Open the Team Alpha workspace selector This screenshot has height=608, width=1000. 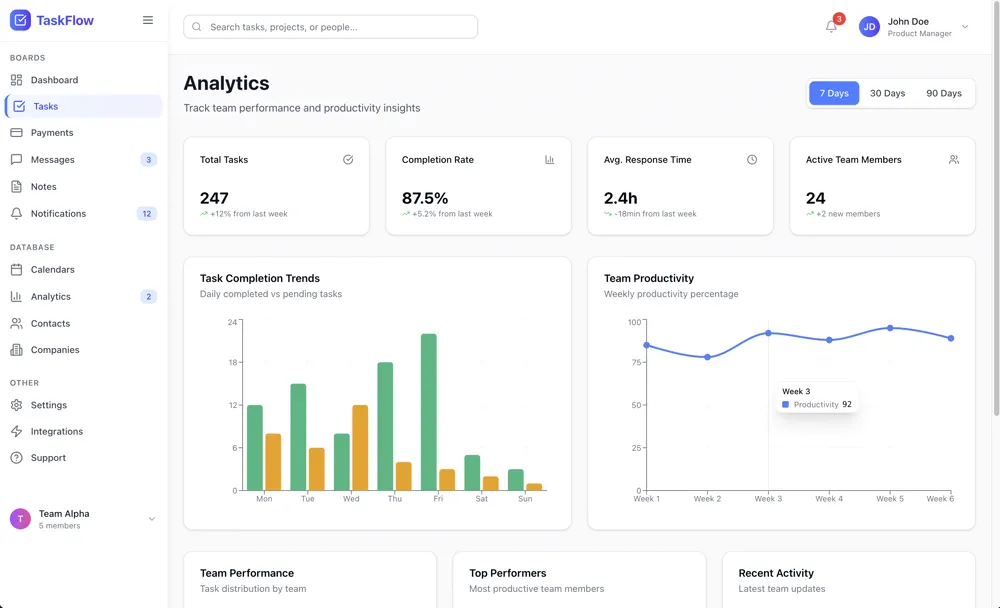click(x=64, y=519)
